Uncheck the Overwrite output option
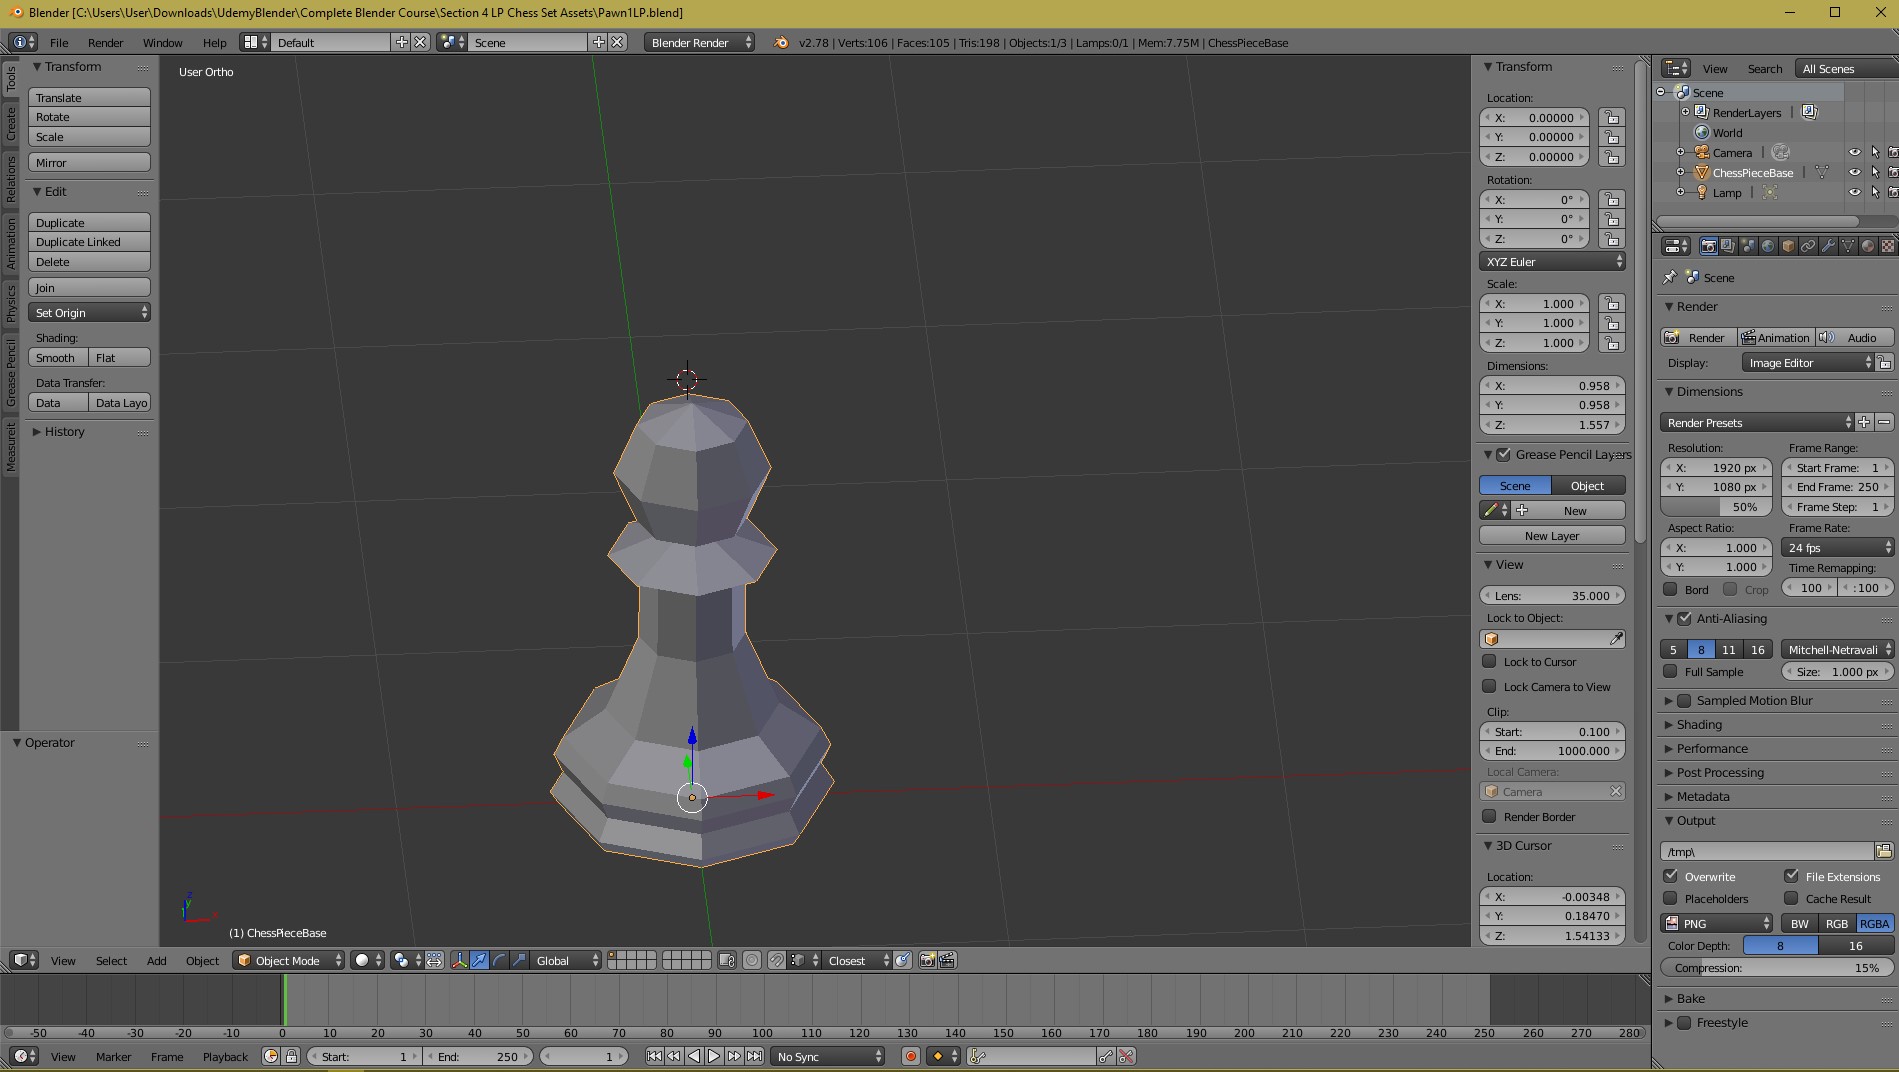Image resolution: width=1899 pixels, height=1072 pixels. (1670, 876)
